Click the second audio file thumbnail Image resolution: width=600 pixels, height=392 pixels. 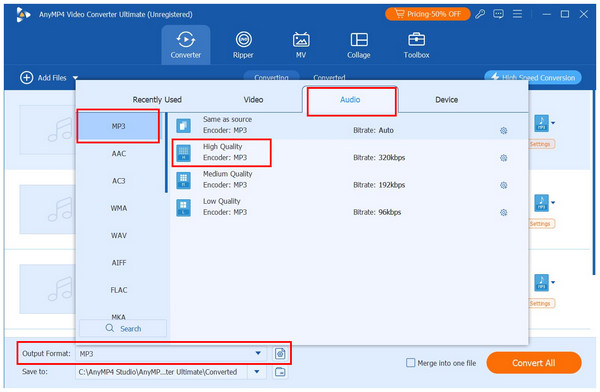pos(47,209)
